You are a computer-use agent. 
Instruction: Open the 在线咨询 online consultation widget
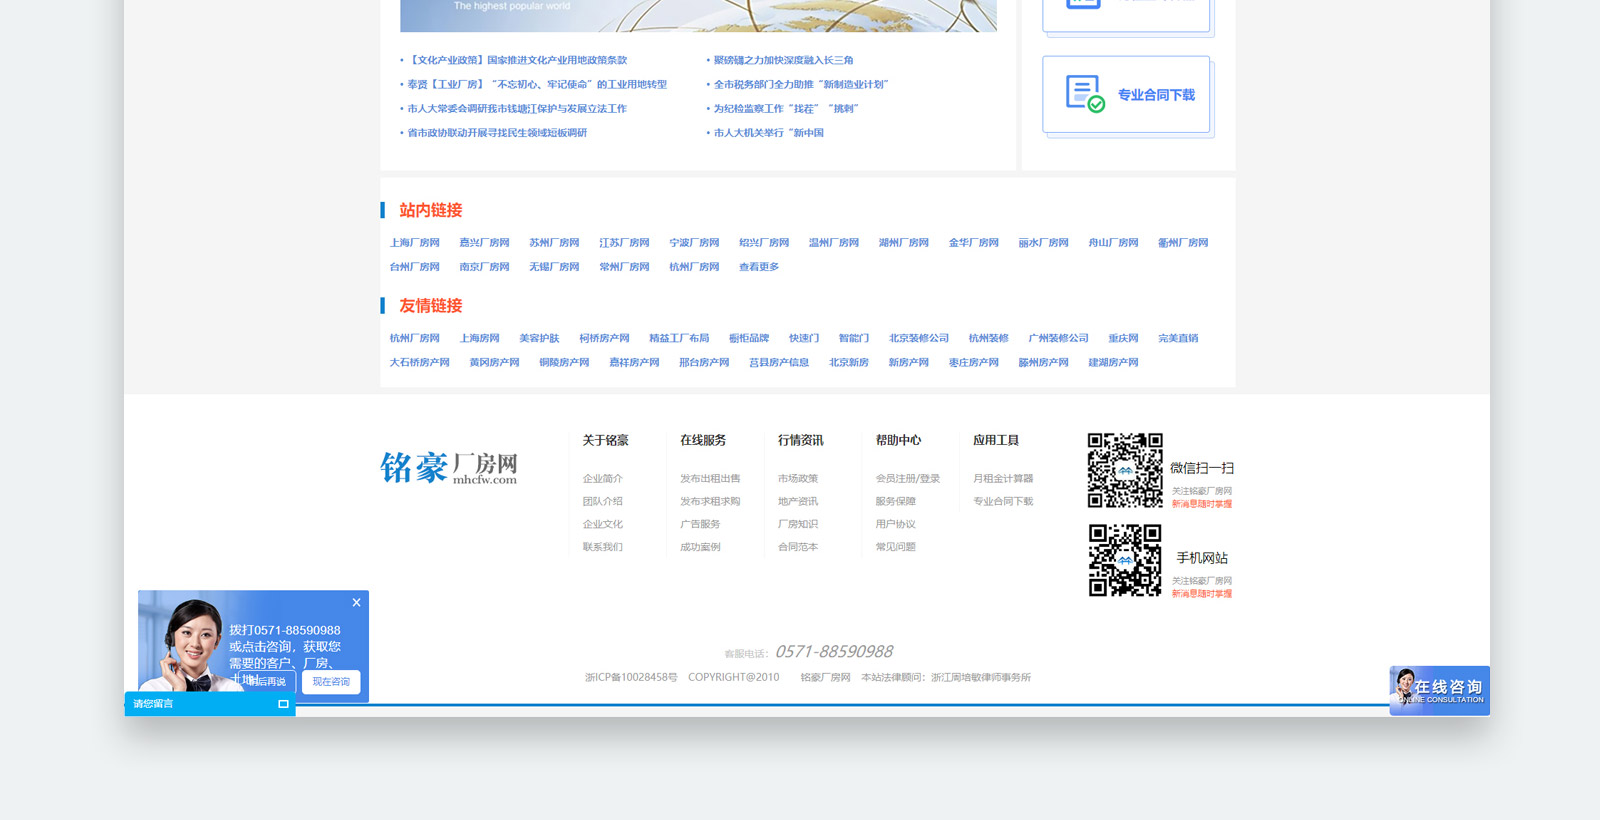(1439, 690)
